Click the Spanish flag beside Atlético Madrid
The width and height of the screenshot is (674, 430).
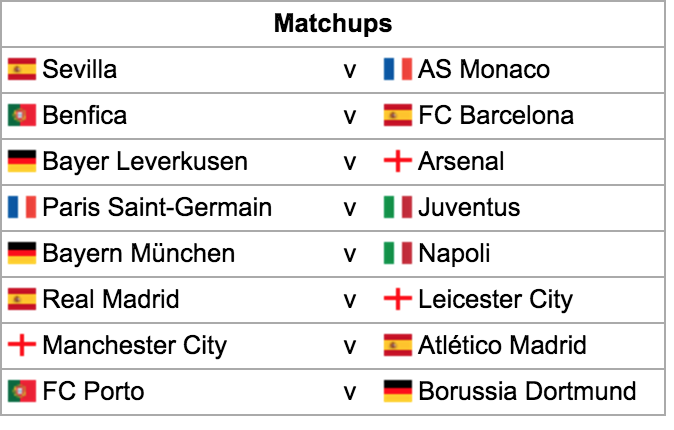(398, 346)
